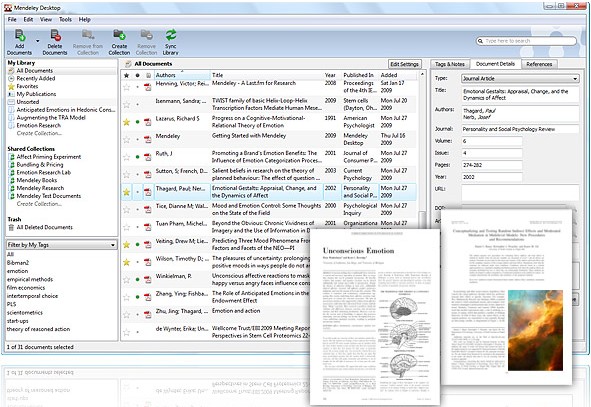This screenshot has width=591, height=407.
Task: Click the Add Documents toolbar icon
Action: point(20,35)
